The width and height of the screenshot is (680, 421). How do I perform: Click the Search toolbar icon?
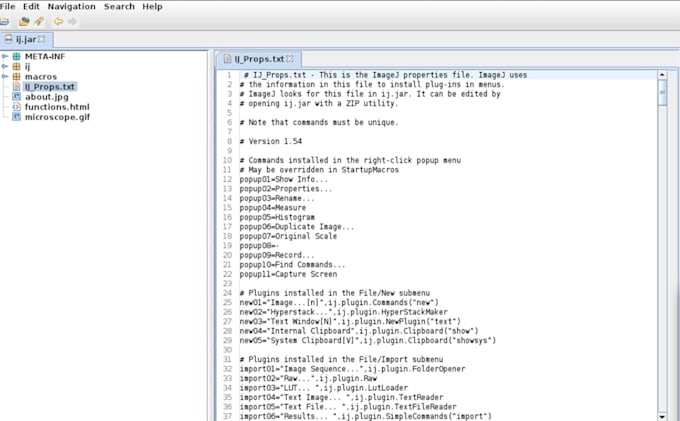(x=39, y=21)
